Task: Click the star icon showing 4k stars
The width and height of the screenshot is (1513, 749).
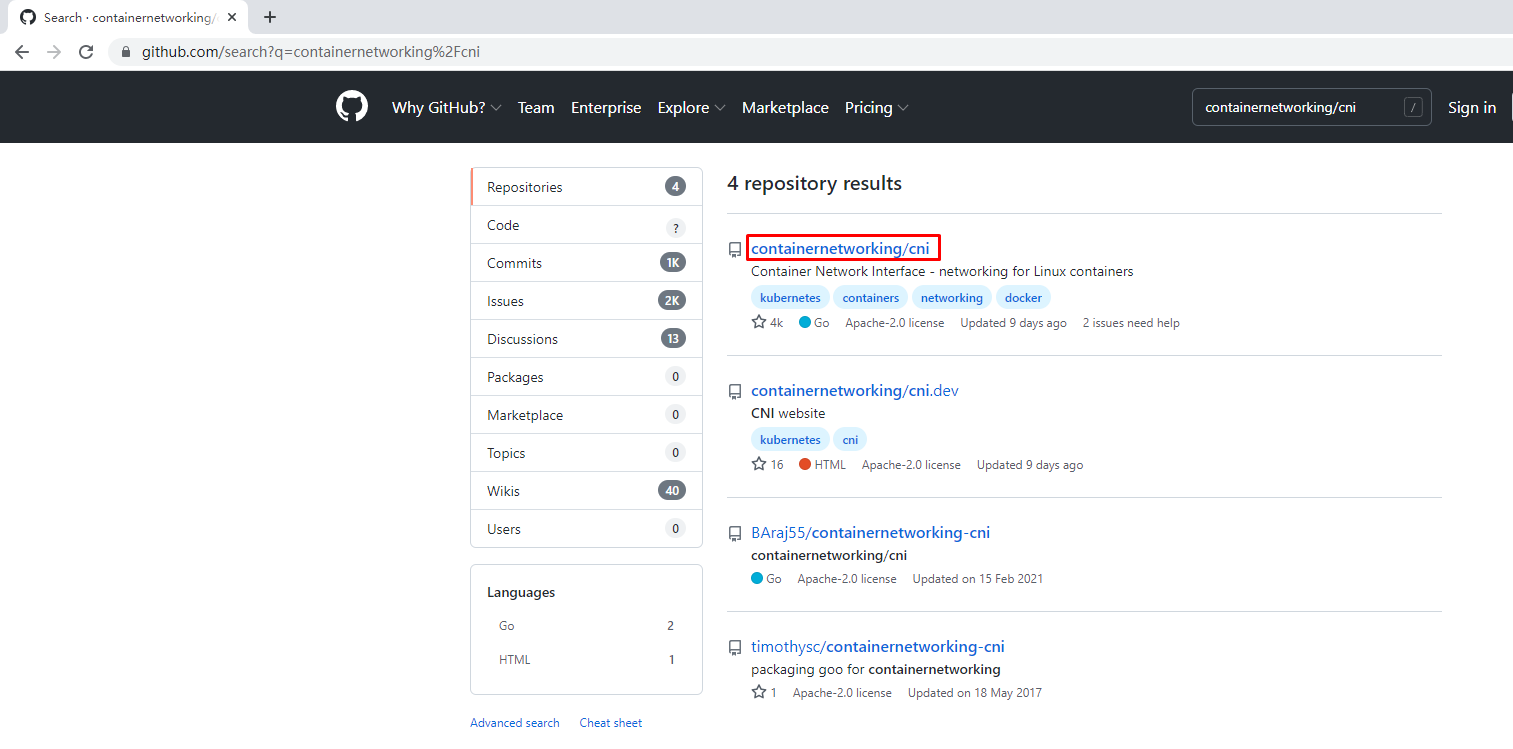Action: (x=759, y=323)
